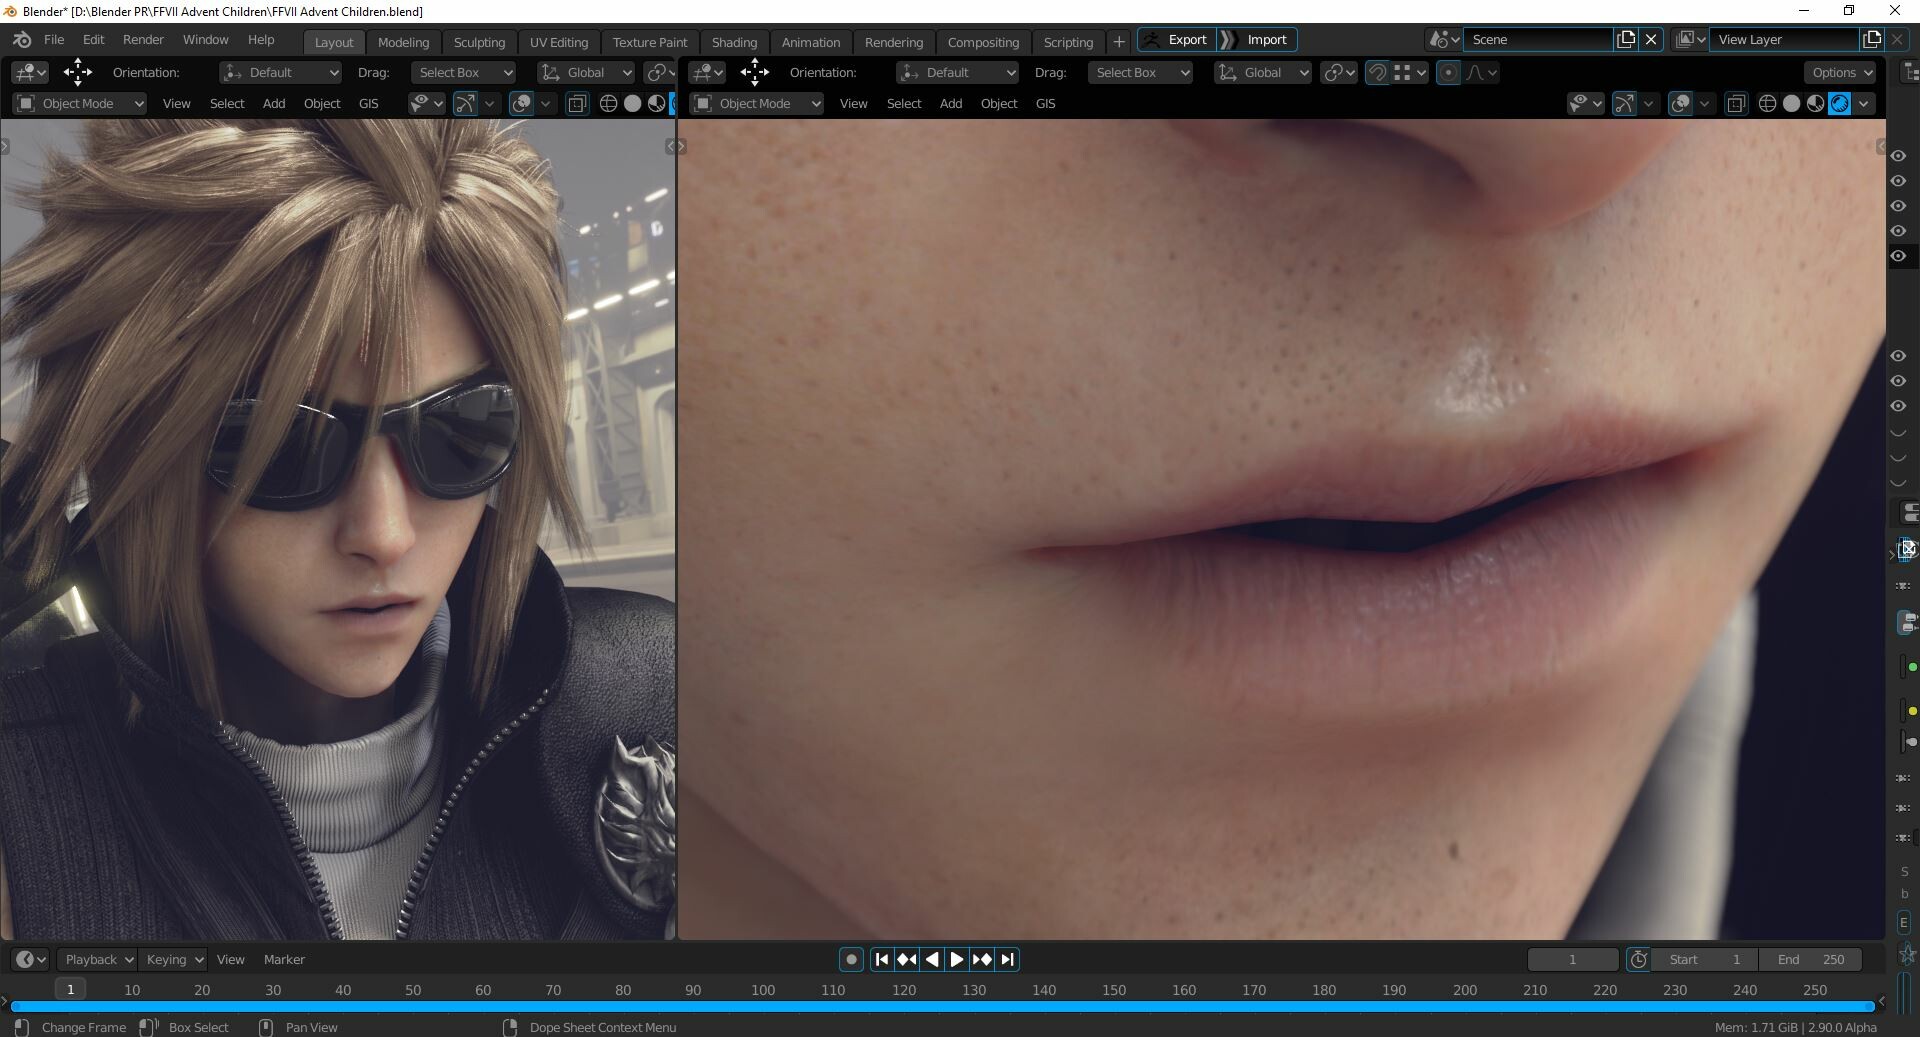Select solid shading in right viewport
Screen dimensions: 1920x1037
(1791, 103)
